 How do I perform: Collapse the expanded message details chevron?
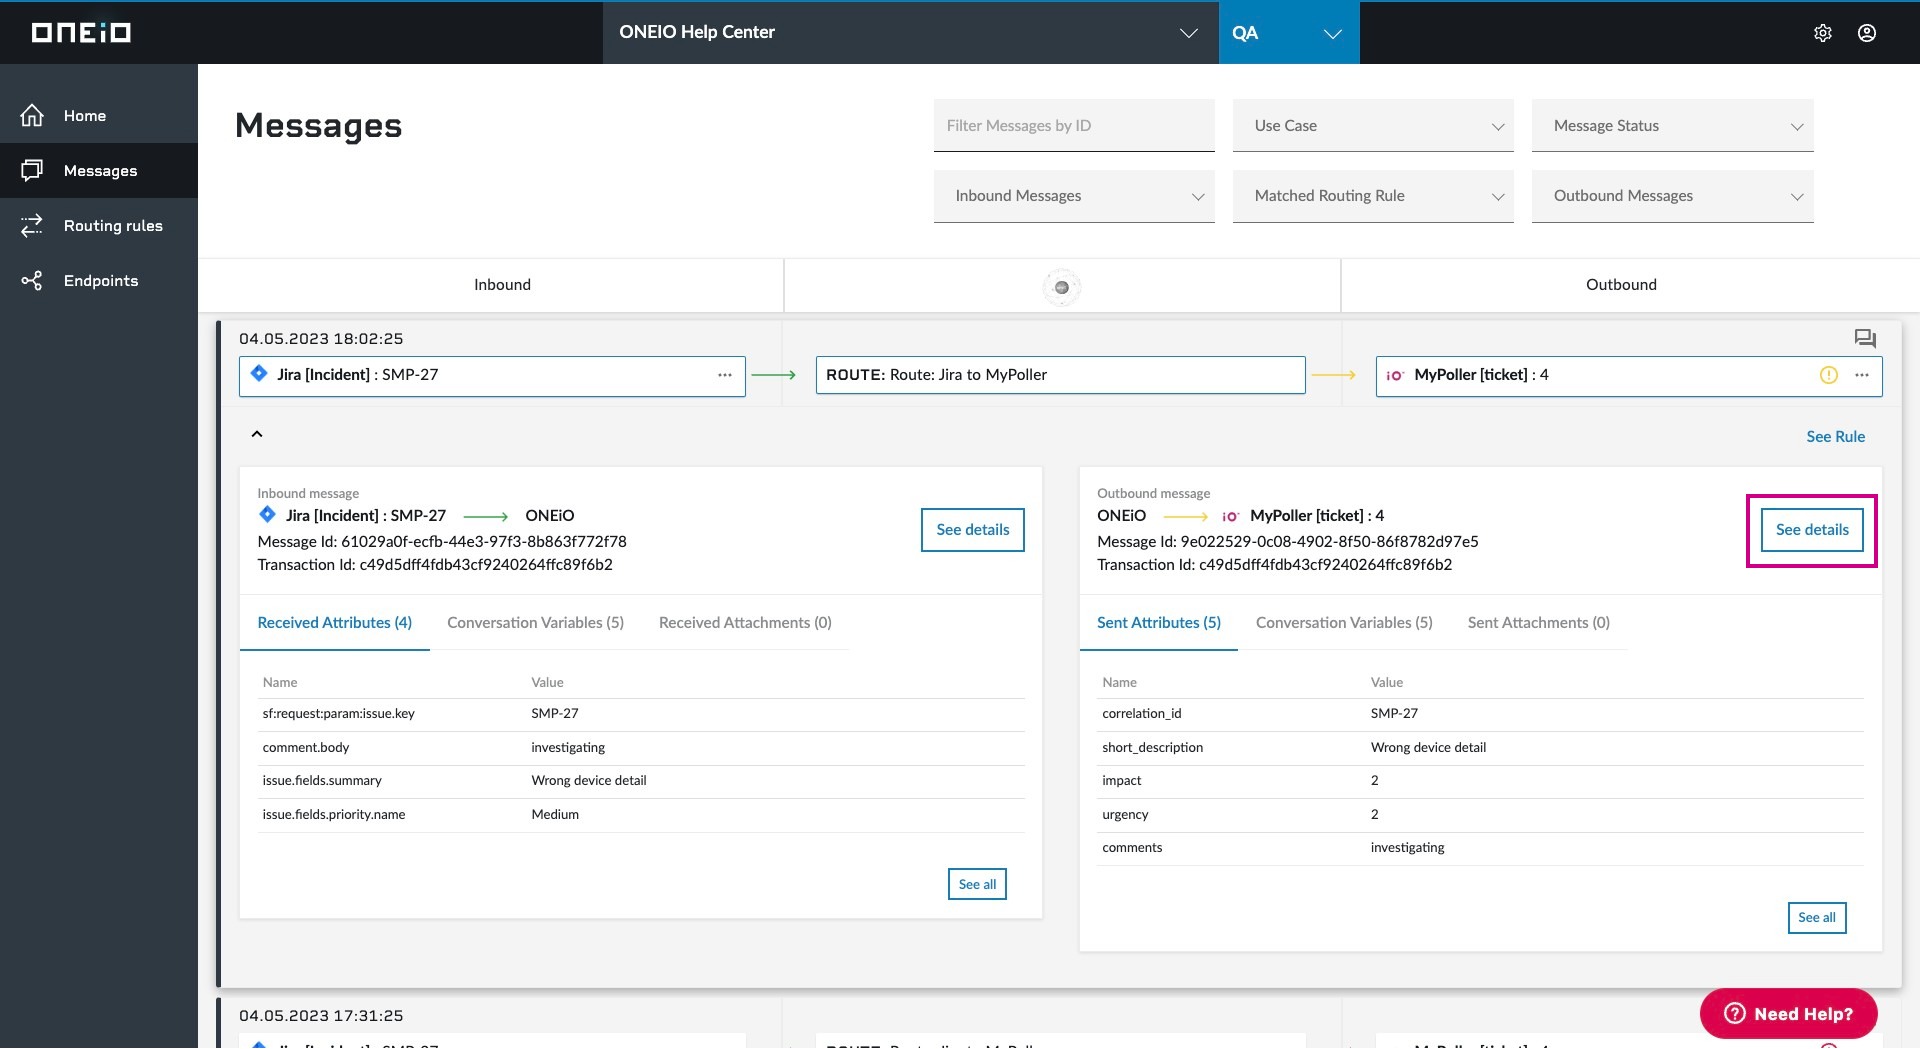coord(257,434)
